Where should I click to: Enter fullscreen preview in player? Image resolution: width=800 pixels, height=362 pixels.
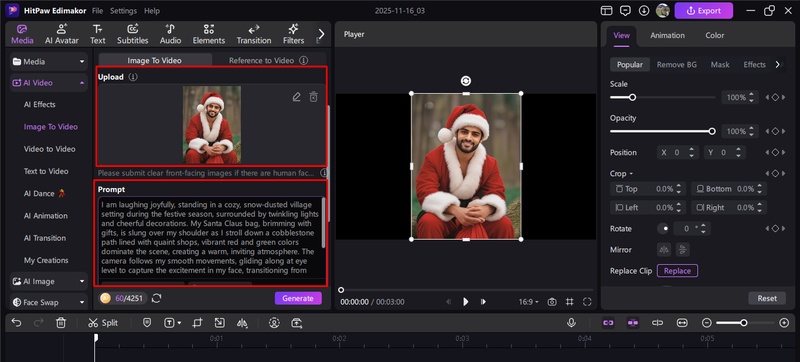pyautogui.click(x=587, y=302)
